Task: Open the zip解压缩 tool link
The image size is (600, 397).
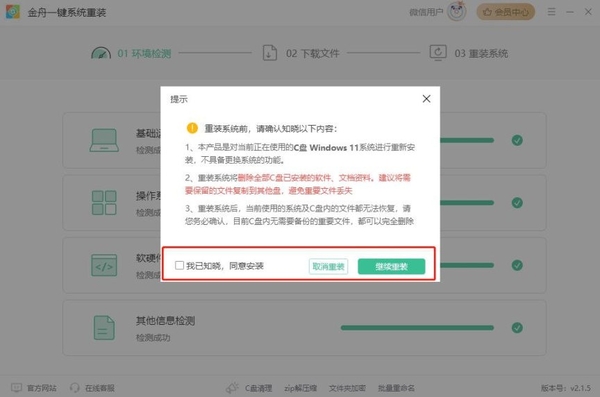Action: 300,388
